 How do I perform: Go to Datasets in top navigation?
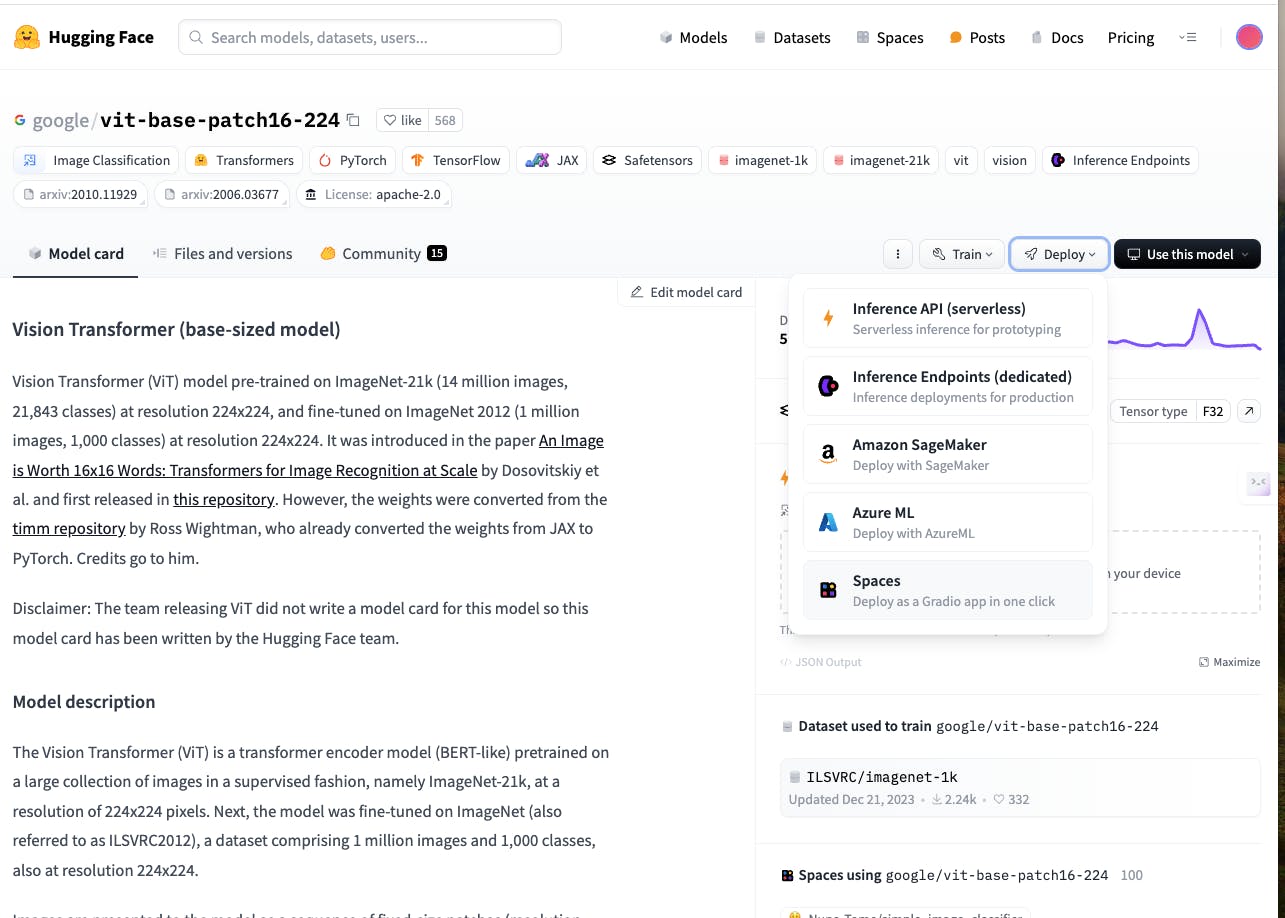792,38
